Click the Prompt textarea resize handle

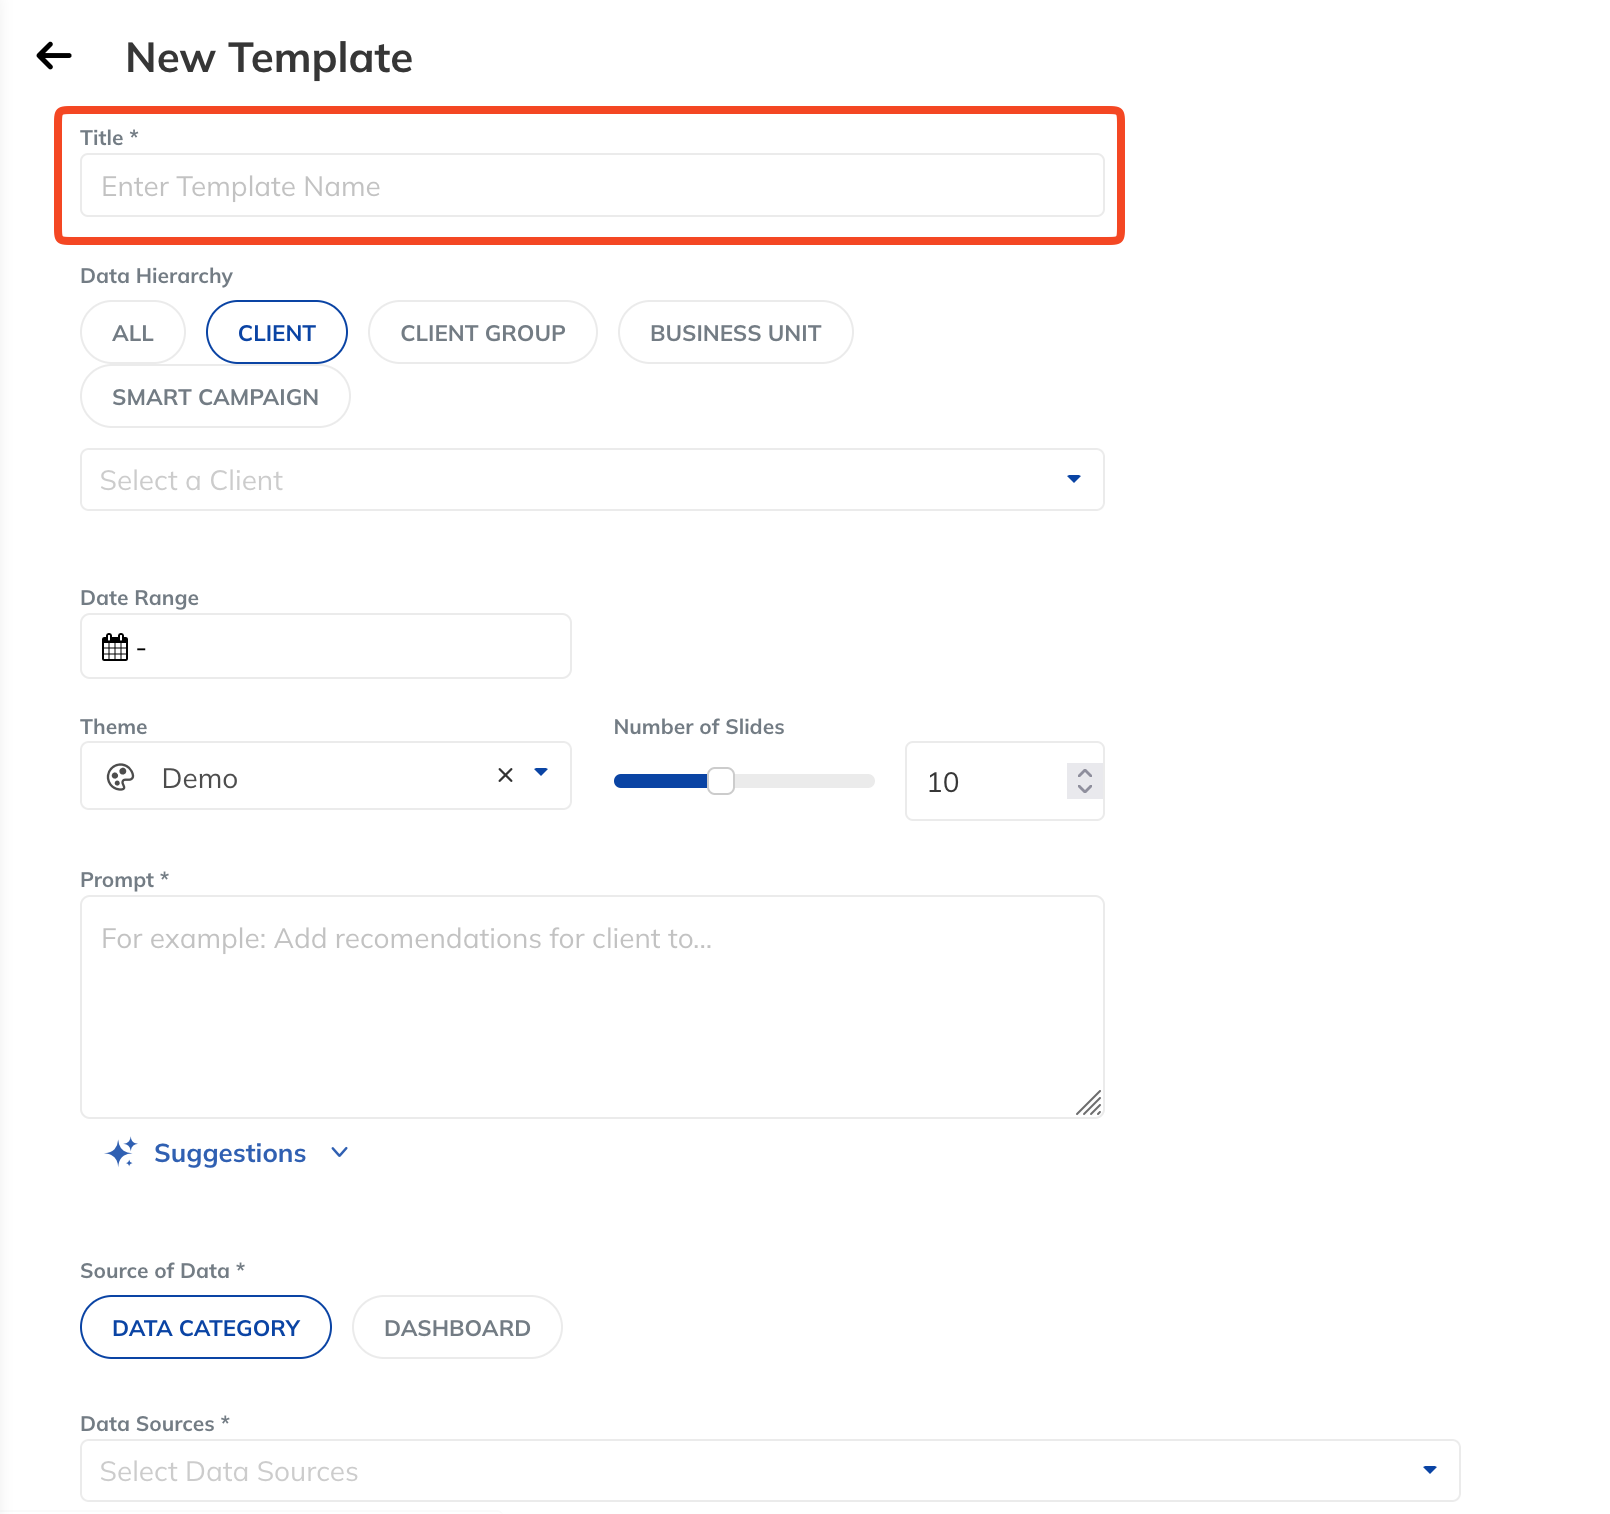click(1089, 1102)
